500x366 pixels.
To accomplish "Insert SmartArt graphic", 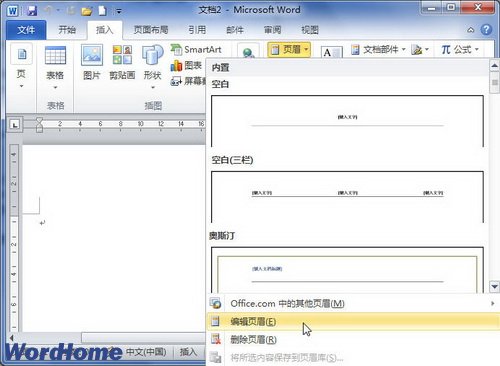I will coord(196,50).
